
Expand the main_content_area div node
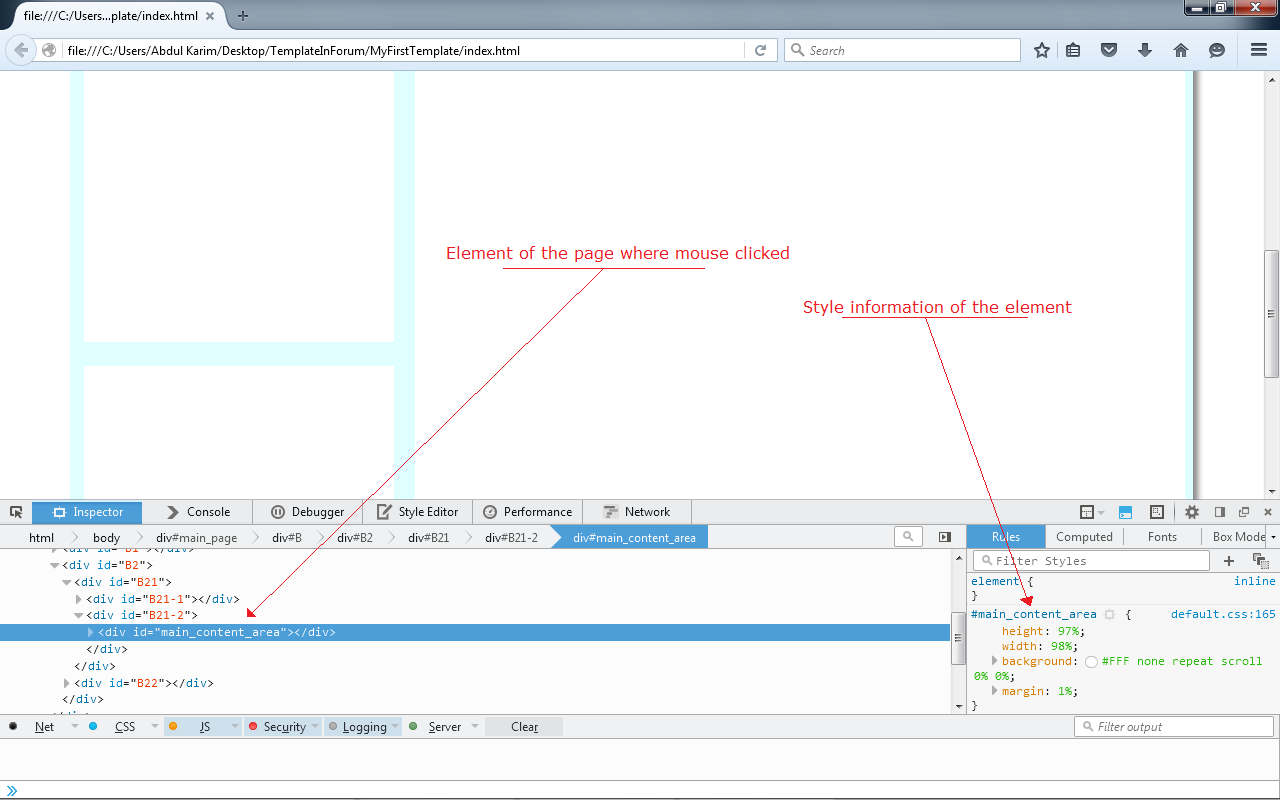tap(91, 632)
